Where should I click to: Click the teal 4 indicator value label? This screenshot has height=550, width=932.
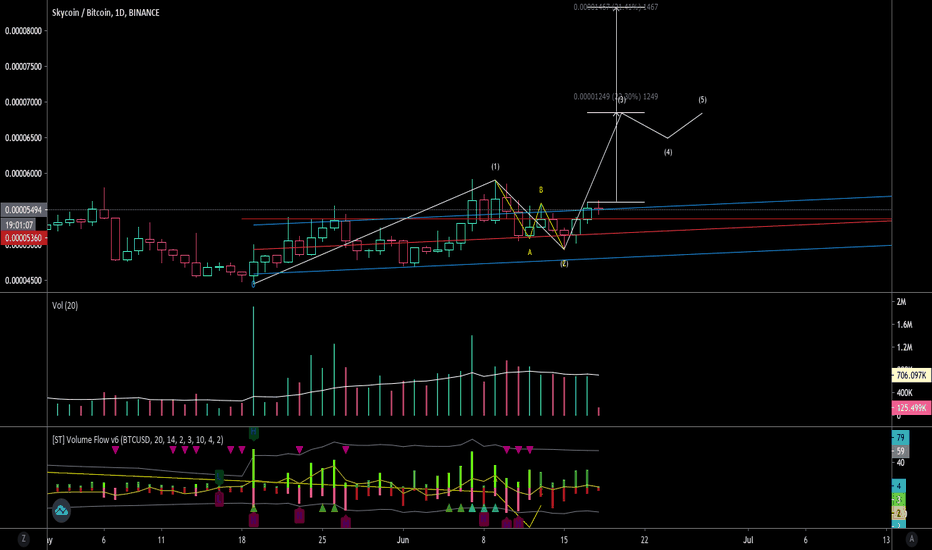pyautogui.click(x=899, y=486)
